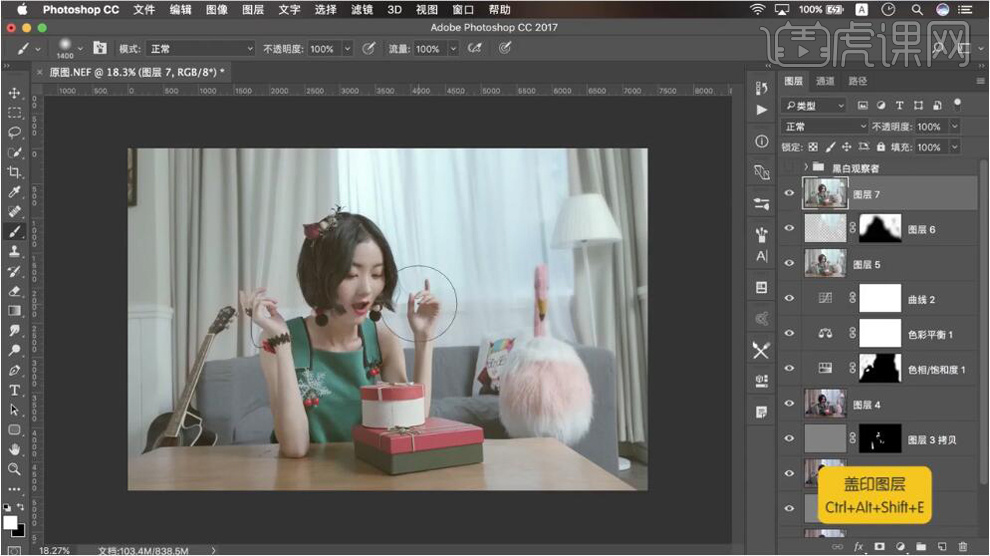Viewport: 990px width, 556px height.
Task: Open the Actions panel play icon
Action: (x=761, y=110)
